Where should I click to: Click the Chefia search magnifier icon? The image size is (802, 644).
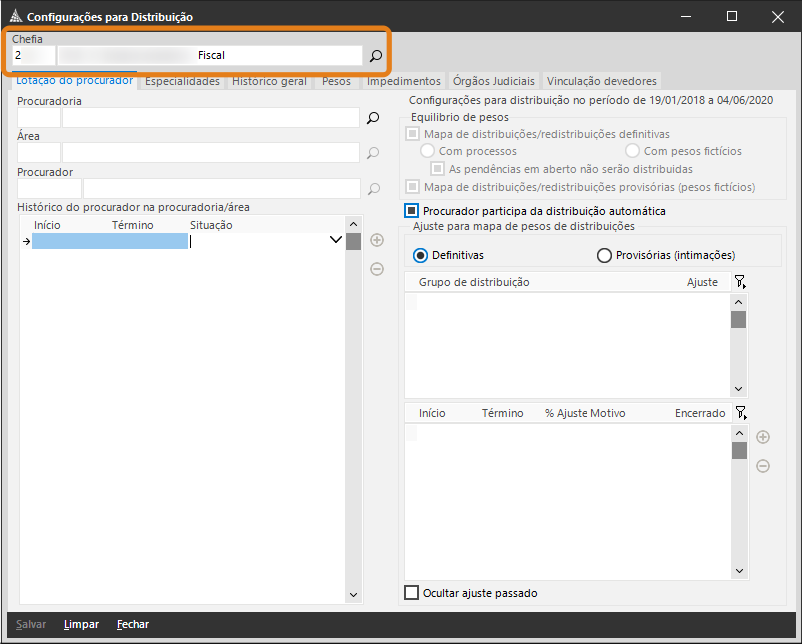[376, 56]
